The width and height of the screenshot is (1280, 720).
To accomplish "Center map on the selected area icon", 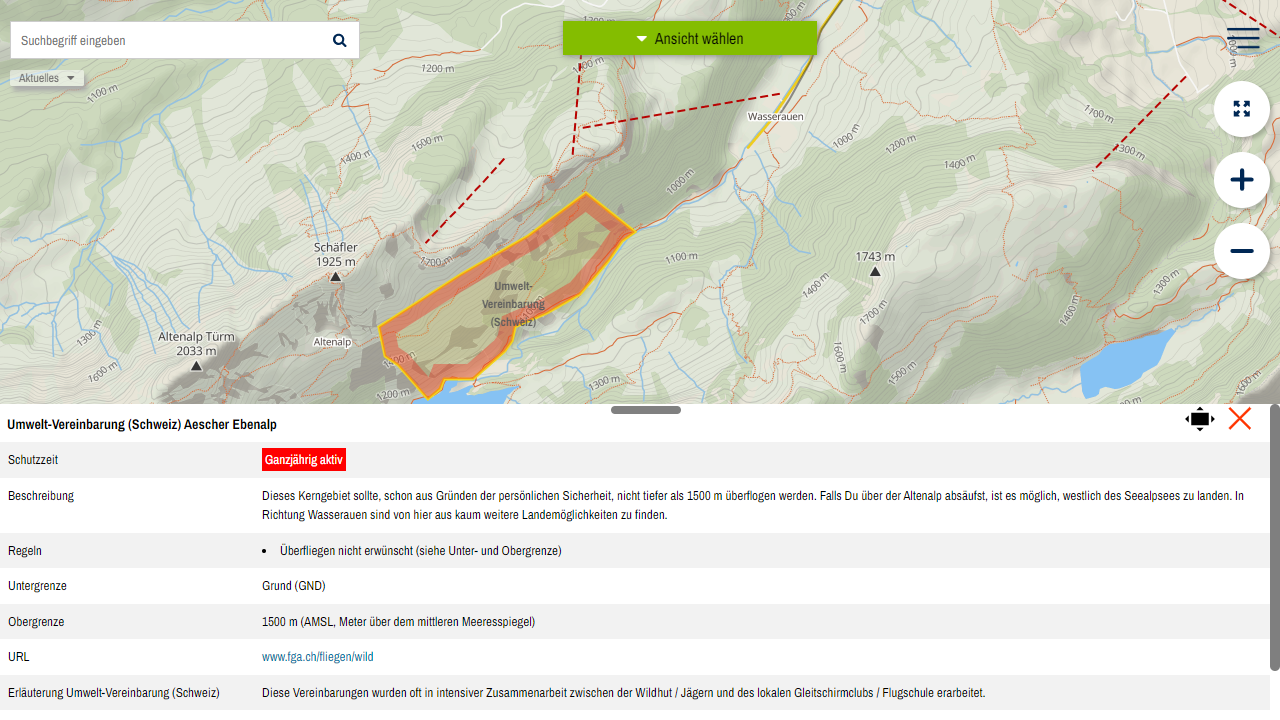I will (x=1199, y=420).
